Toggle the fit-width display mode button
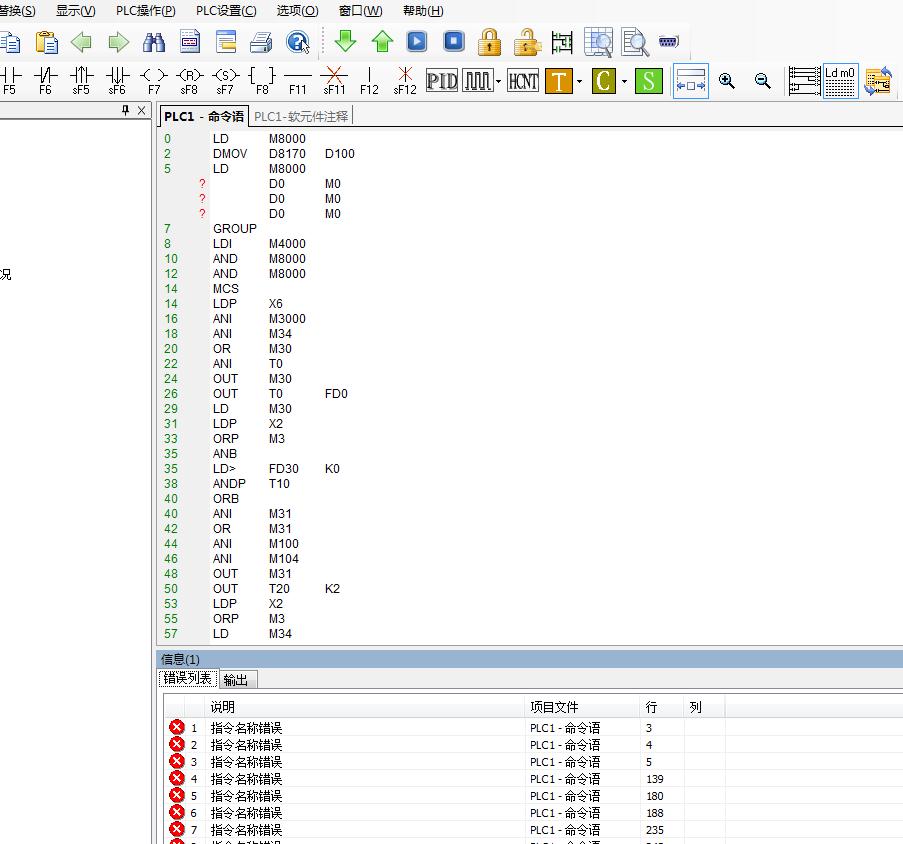This screenshot has height=844, width=903. [x=690, y=81]
